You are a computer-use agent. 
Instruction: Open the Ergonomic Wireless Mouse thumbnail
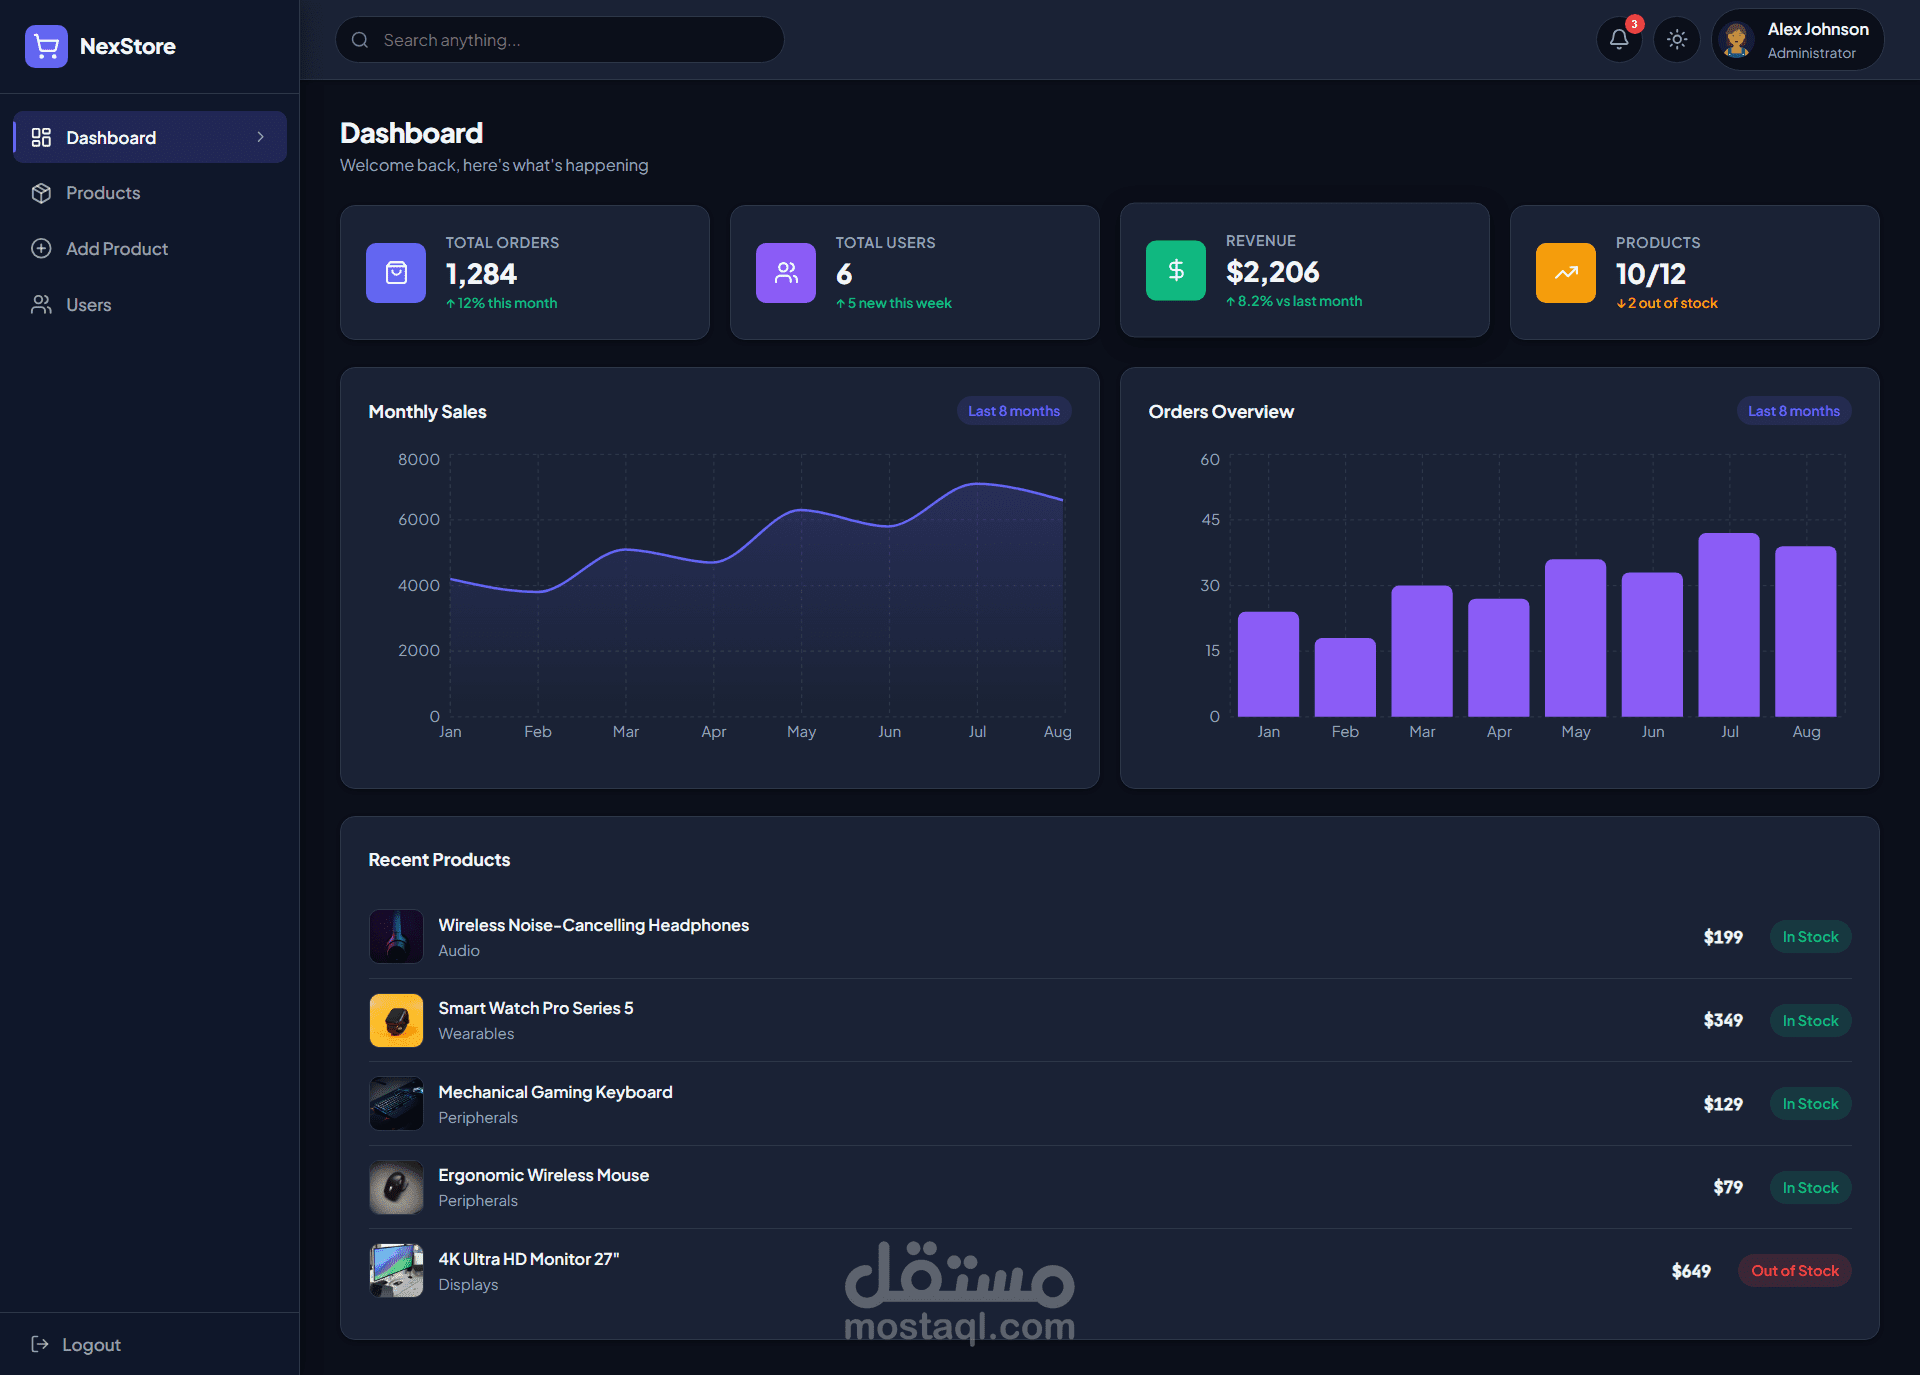396,1187
